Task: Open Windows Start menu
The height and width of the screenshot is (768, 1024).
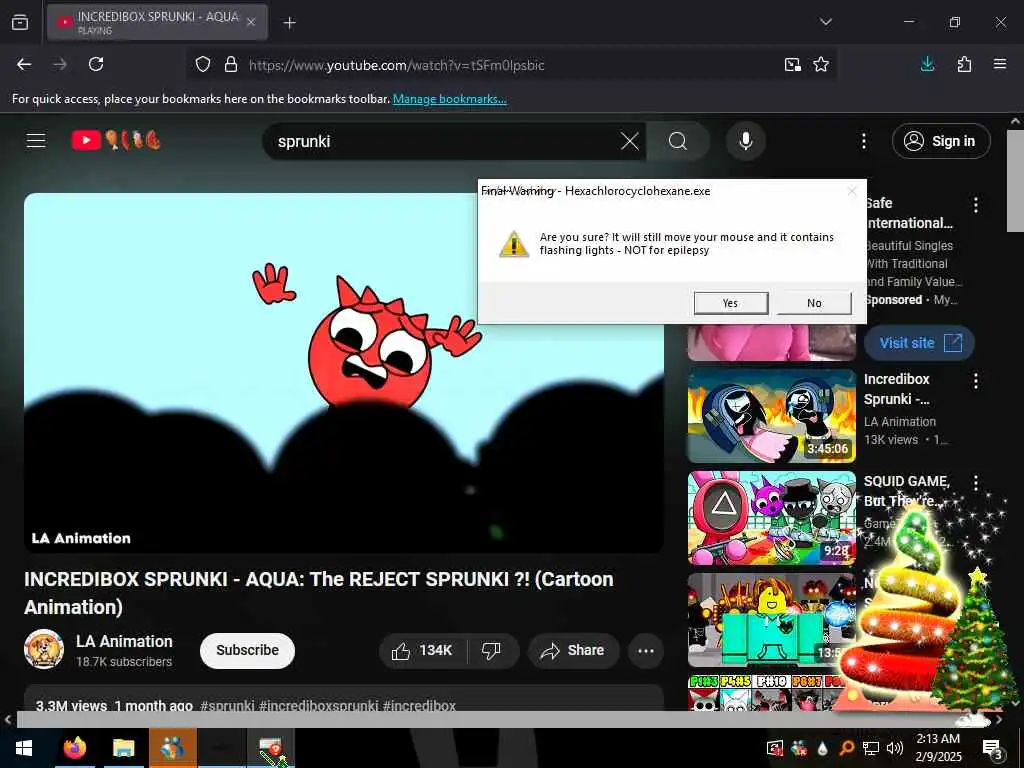Action: 24,748
